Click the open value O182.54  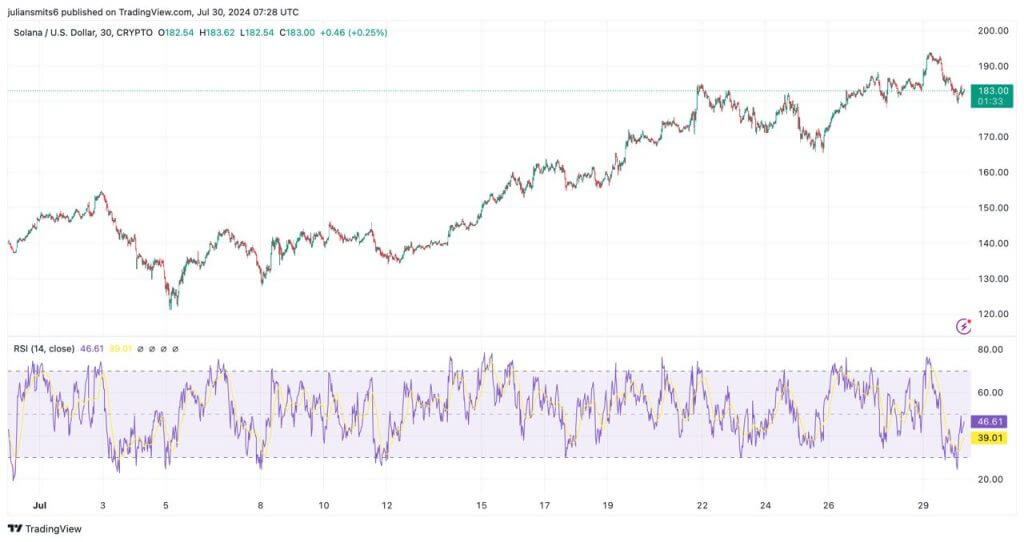[x=176, y=32]
